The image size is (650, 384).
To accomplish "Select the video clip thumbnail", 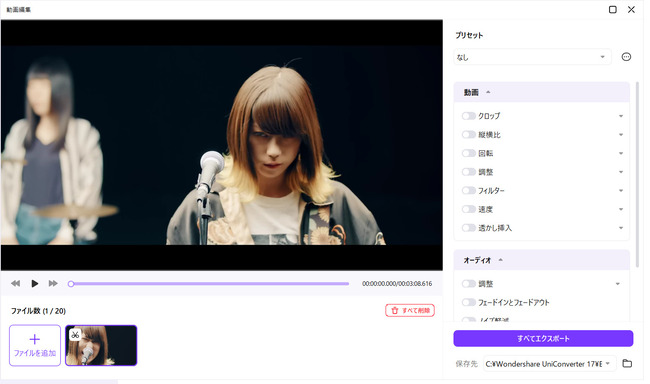I will (x=101, y=345).
